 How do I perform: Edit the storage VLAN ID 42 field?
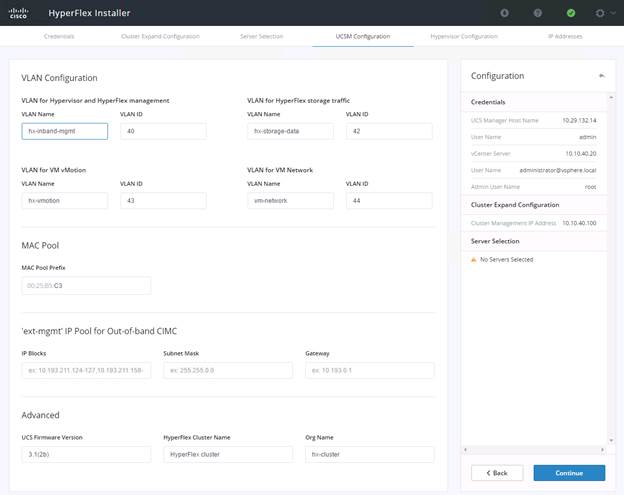[x=389, y=131]
